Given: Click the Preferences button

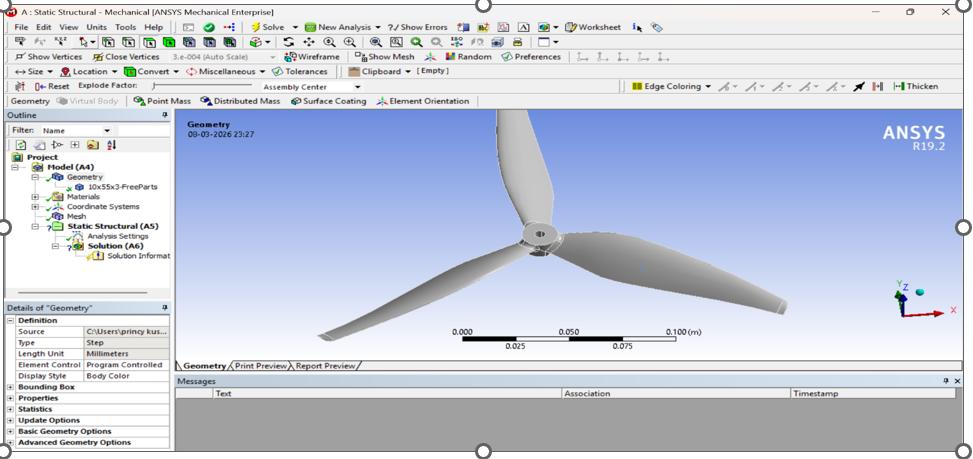Looking at the screenshot, I should [x=531, y=57].
